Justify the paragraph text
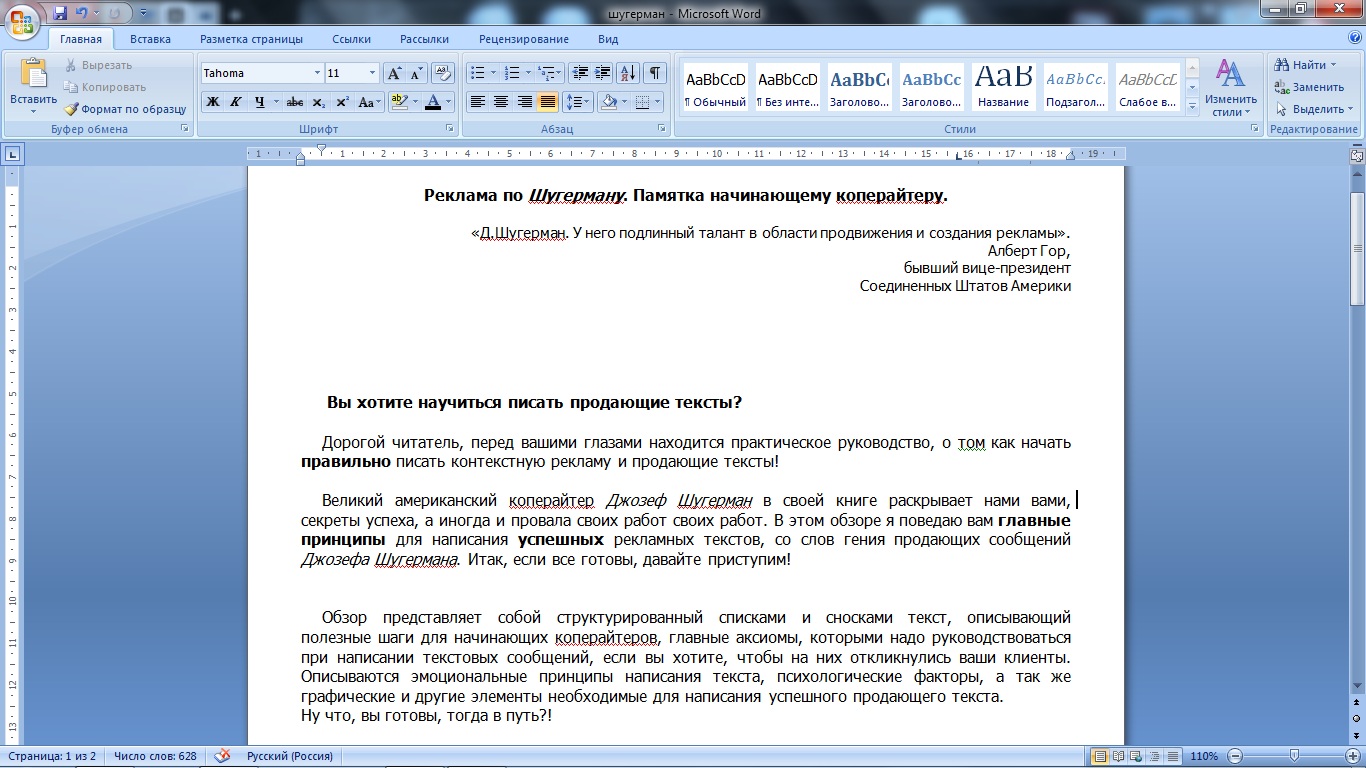Screen dimensions: 1366x768 point(548,102)
